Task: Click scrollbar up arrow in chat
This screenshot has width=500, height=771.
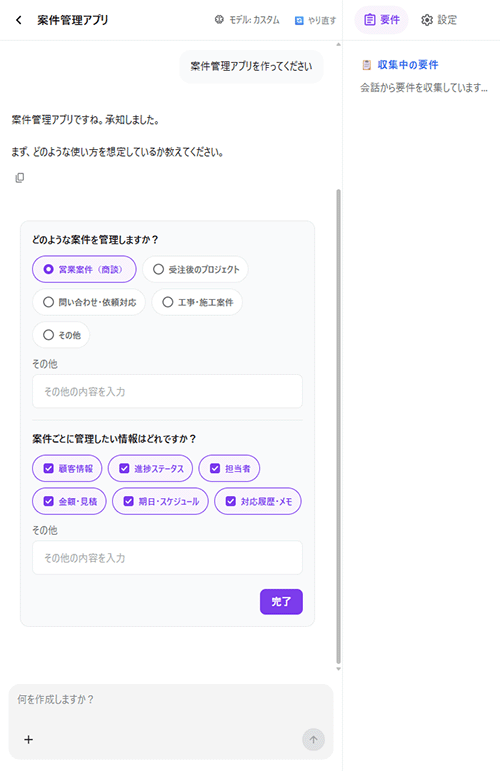Action: pyautogui.click(x=338, y=45)
